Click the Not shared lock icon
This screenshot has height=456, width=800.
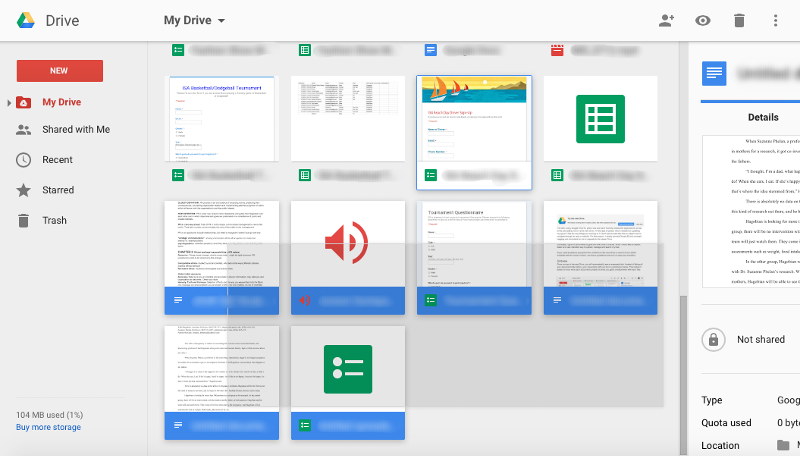pos(713,339)
